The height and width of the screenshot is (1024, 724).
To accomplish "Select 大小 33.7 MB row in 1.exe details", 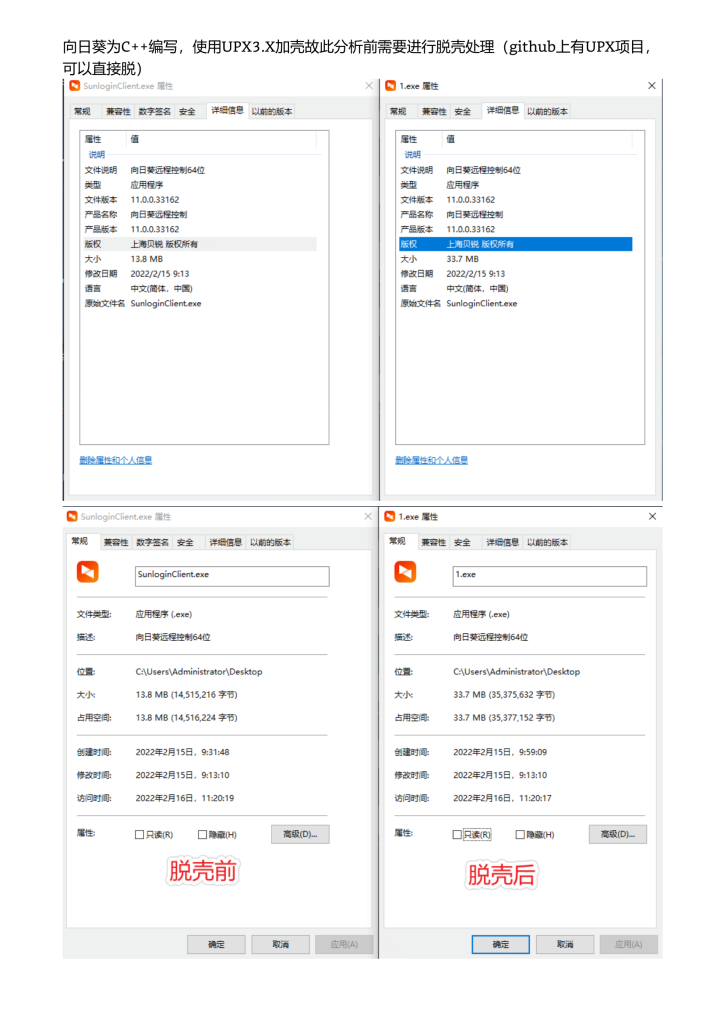I will [x=515, y=259].
